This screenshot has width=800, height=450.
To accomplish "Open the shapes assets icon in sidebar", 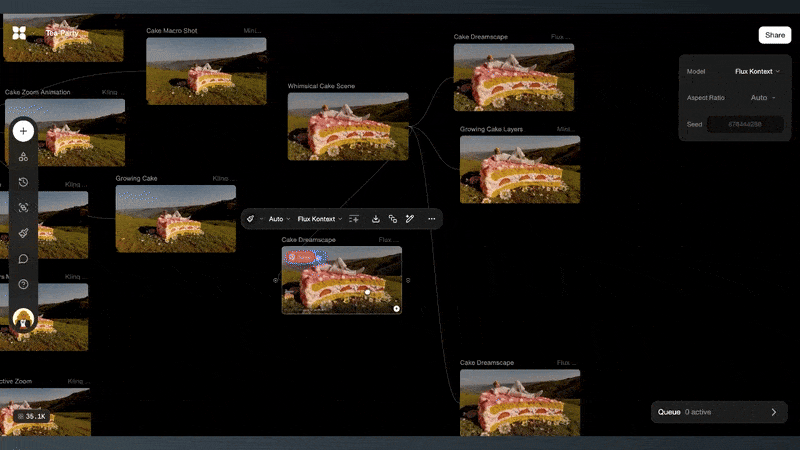I will tap(23, 157).
